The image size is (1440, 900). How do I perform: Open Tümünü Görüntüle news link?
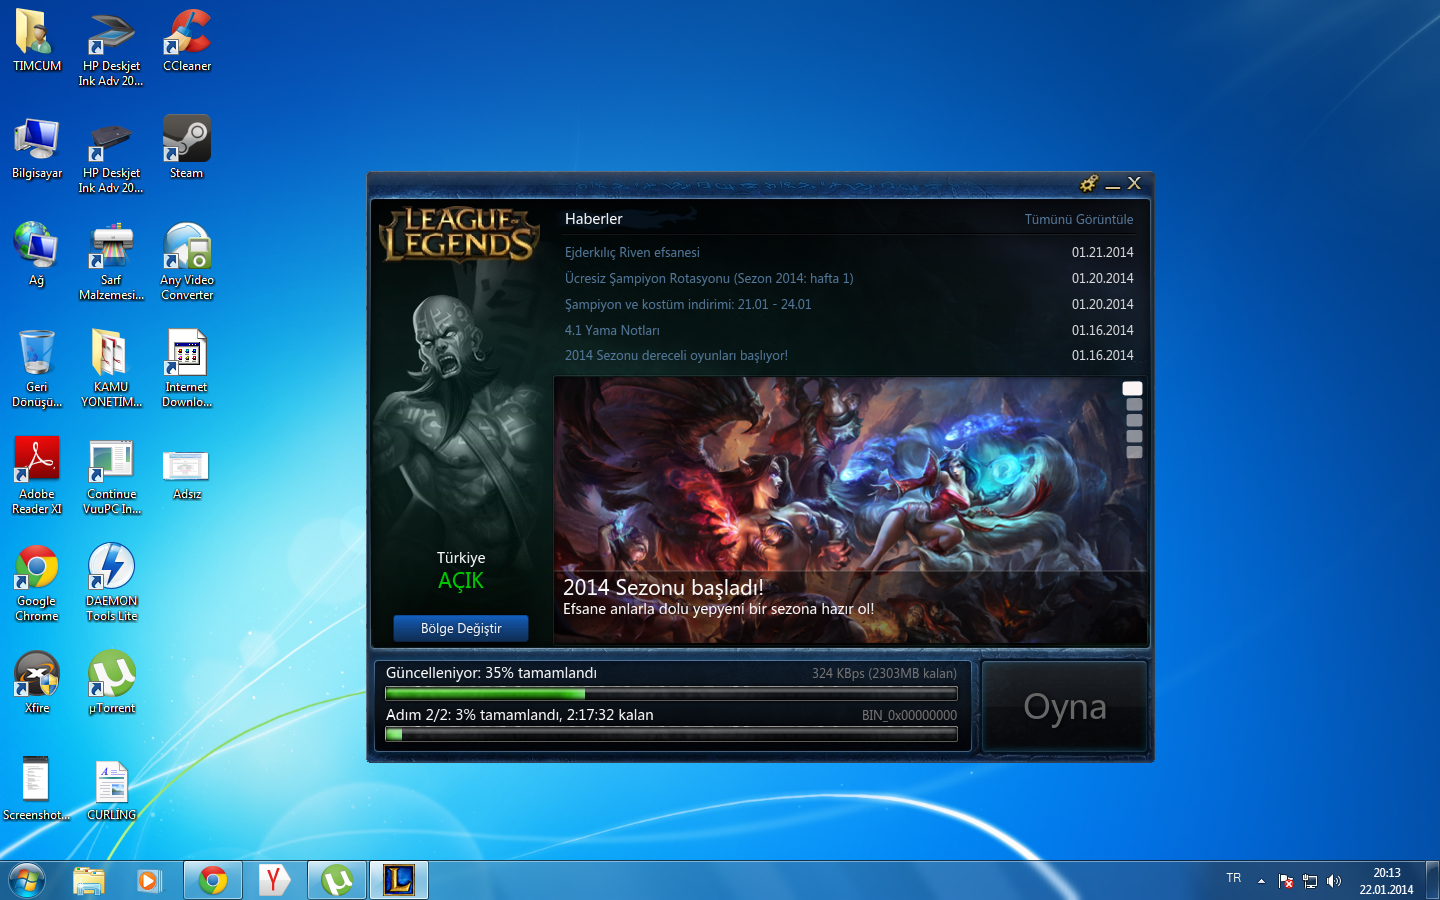click(1078, 219)
